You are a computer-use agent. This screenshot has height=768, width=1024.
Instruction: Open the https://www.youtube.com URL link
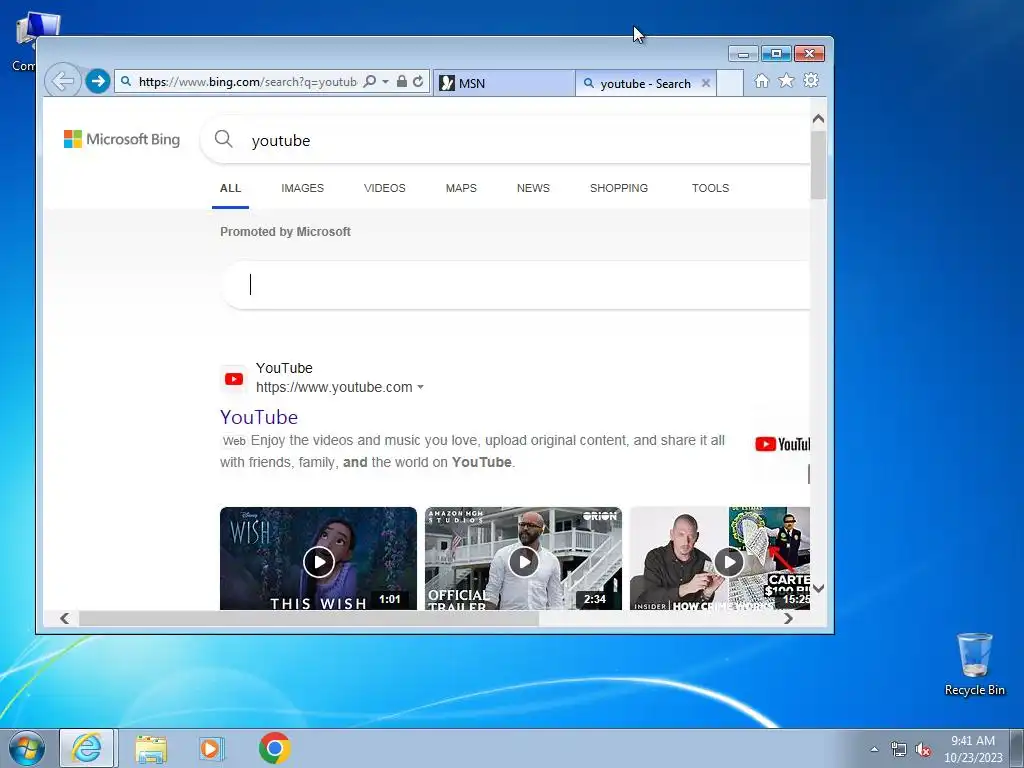[334, 387]
